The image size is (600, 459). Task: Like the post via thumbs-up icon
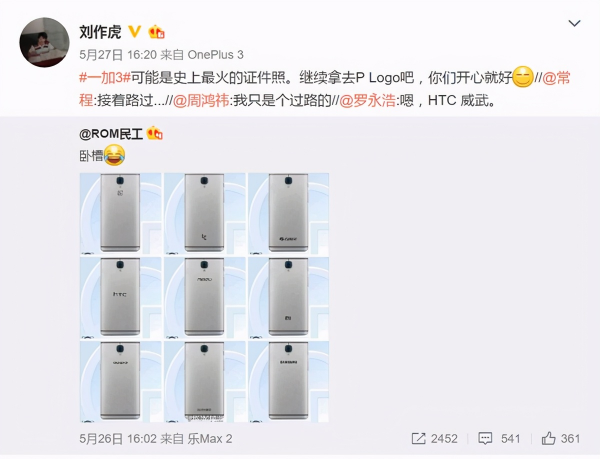(x=548, y=438)
